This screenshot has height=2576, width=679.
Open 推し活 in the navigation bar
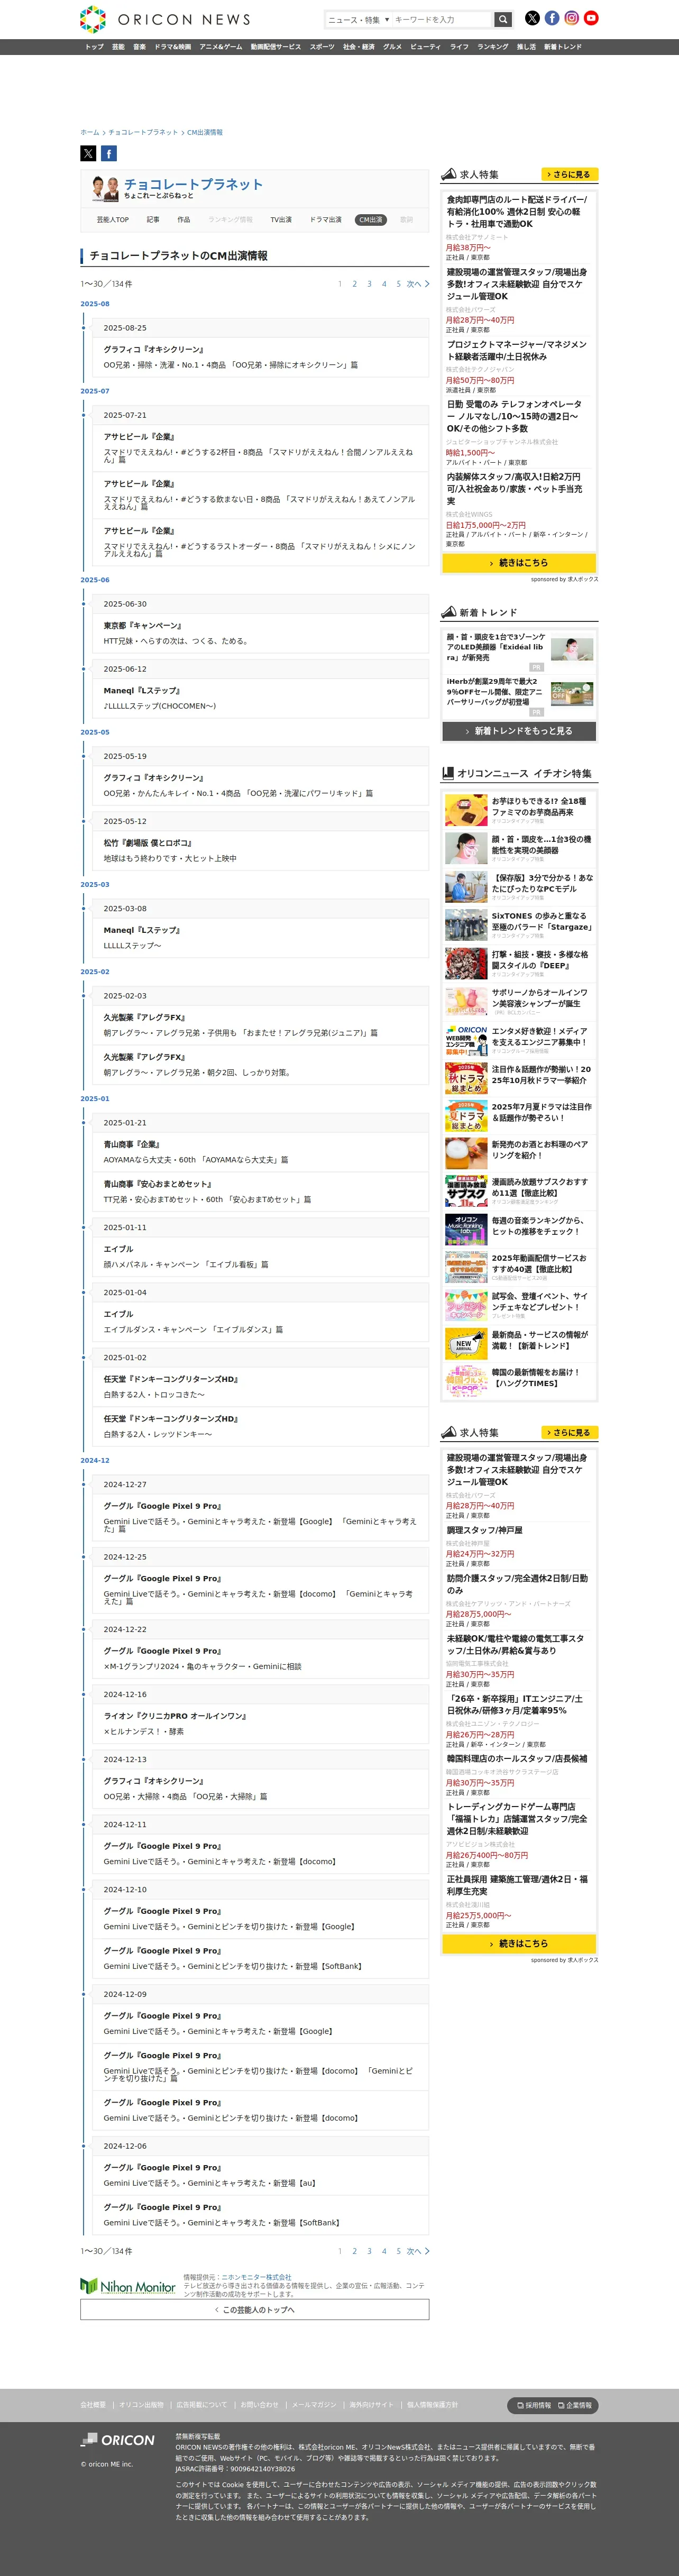click(526, 47)
